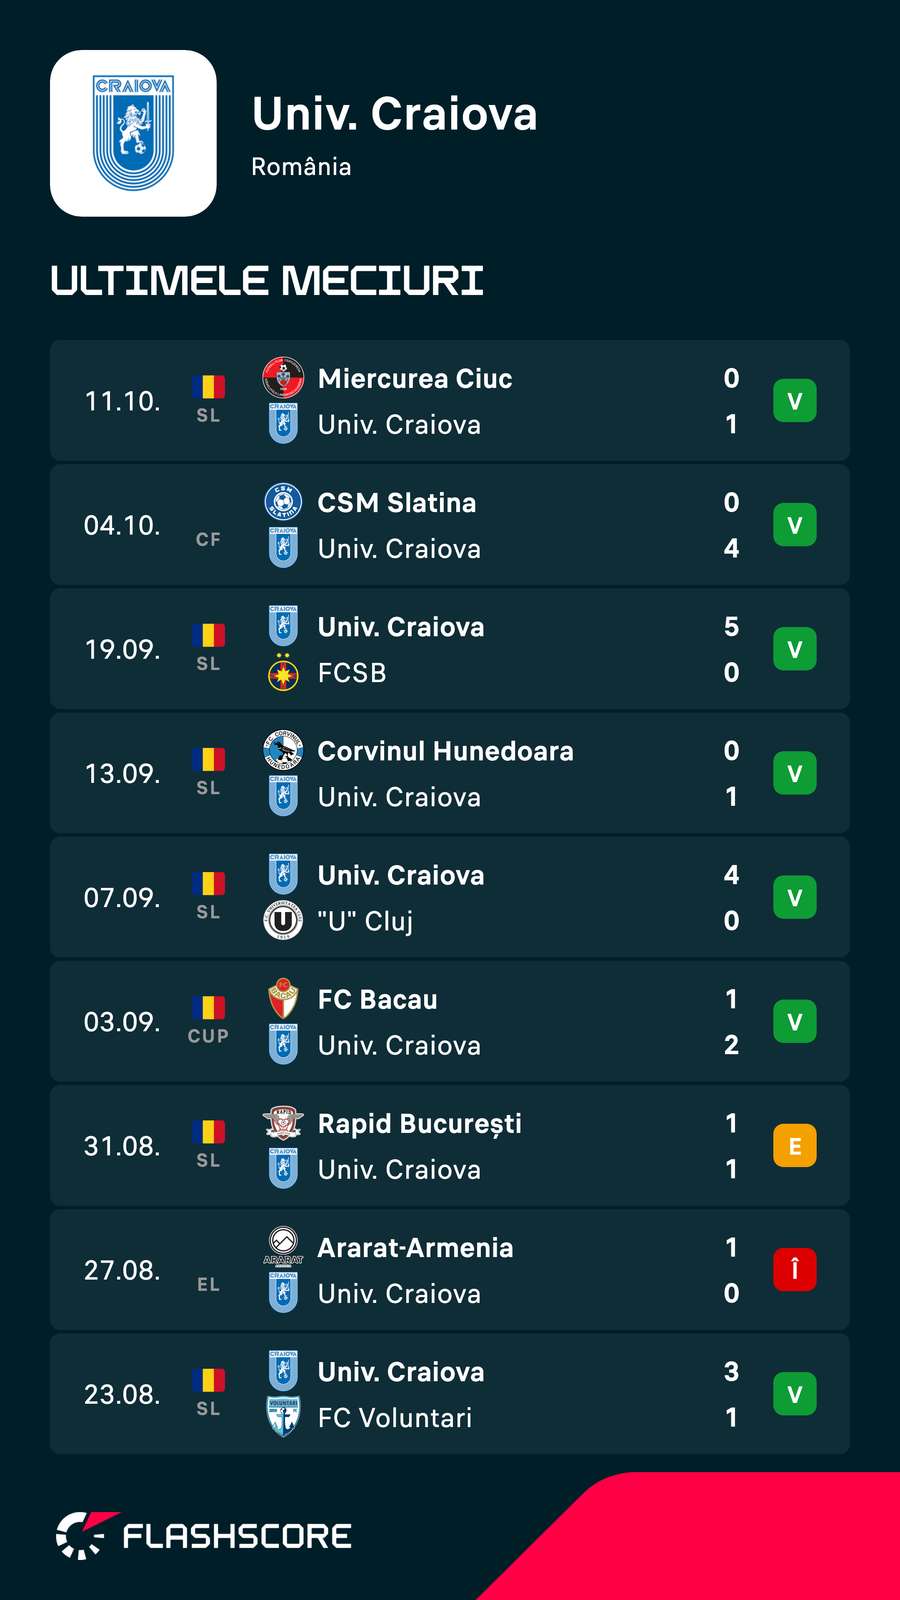Open the 23.08. FC Voluntari match
The height and width of the screenshot is (1600, 900).
tap(450, 1394)
